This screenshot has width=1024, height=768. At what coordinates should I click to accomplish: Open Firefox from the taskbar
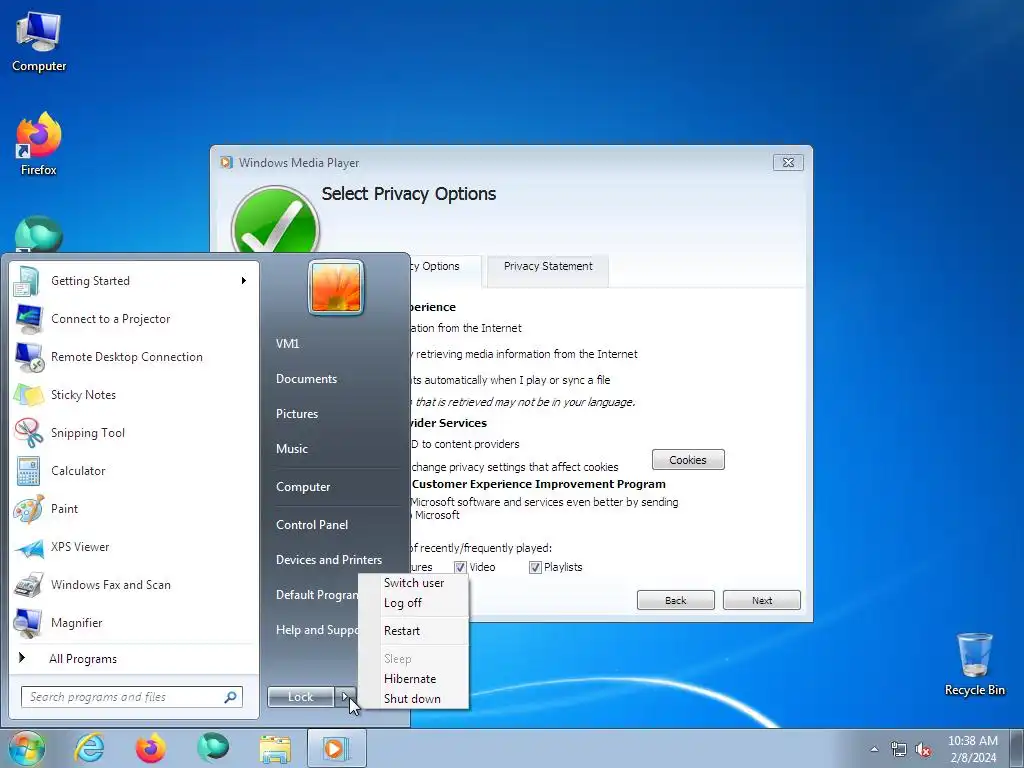click(x=150, y=748)
